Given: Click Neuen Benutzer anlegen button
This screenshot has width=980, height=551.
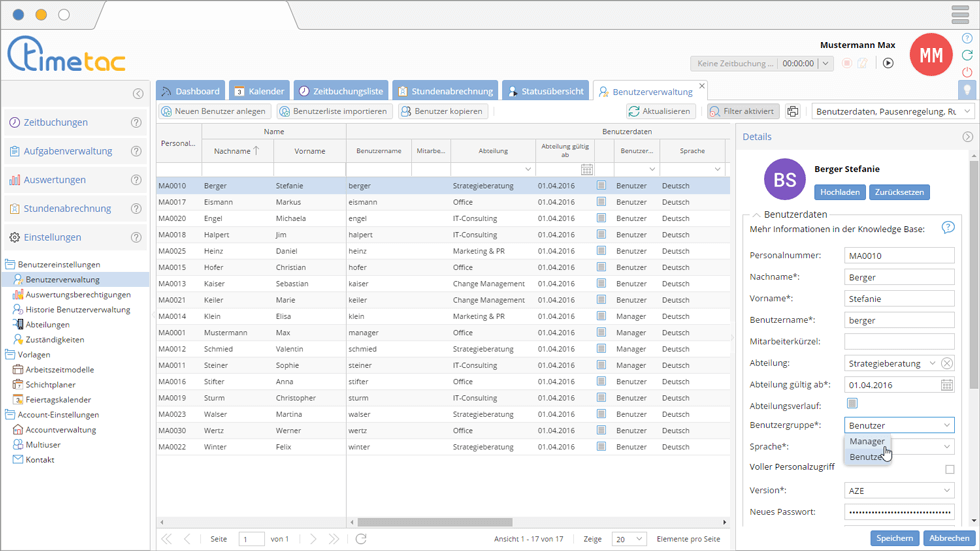Looking at the screenshot, I should tap(213, 111).
